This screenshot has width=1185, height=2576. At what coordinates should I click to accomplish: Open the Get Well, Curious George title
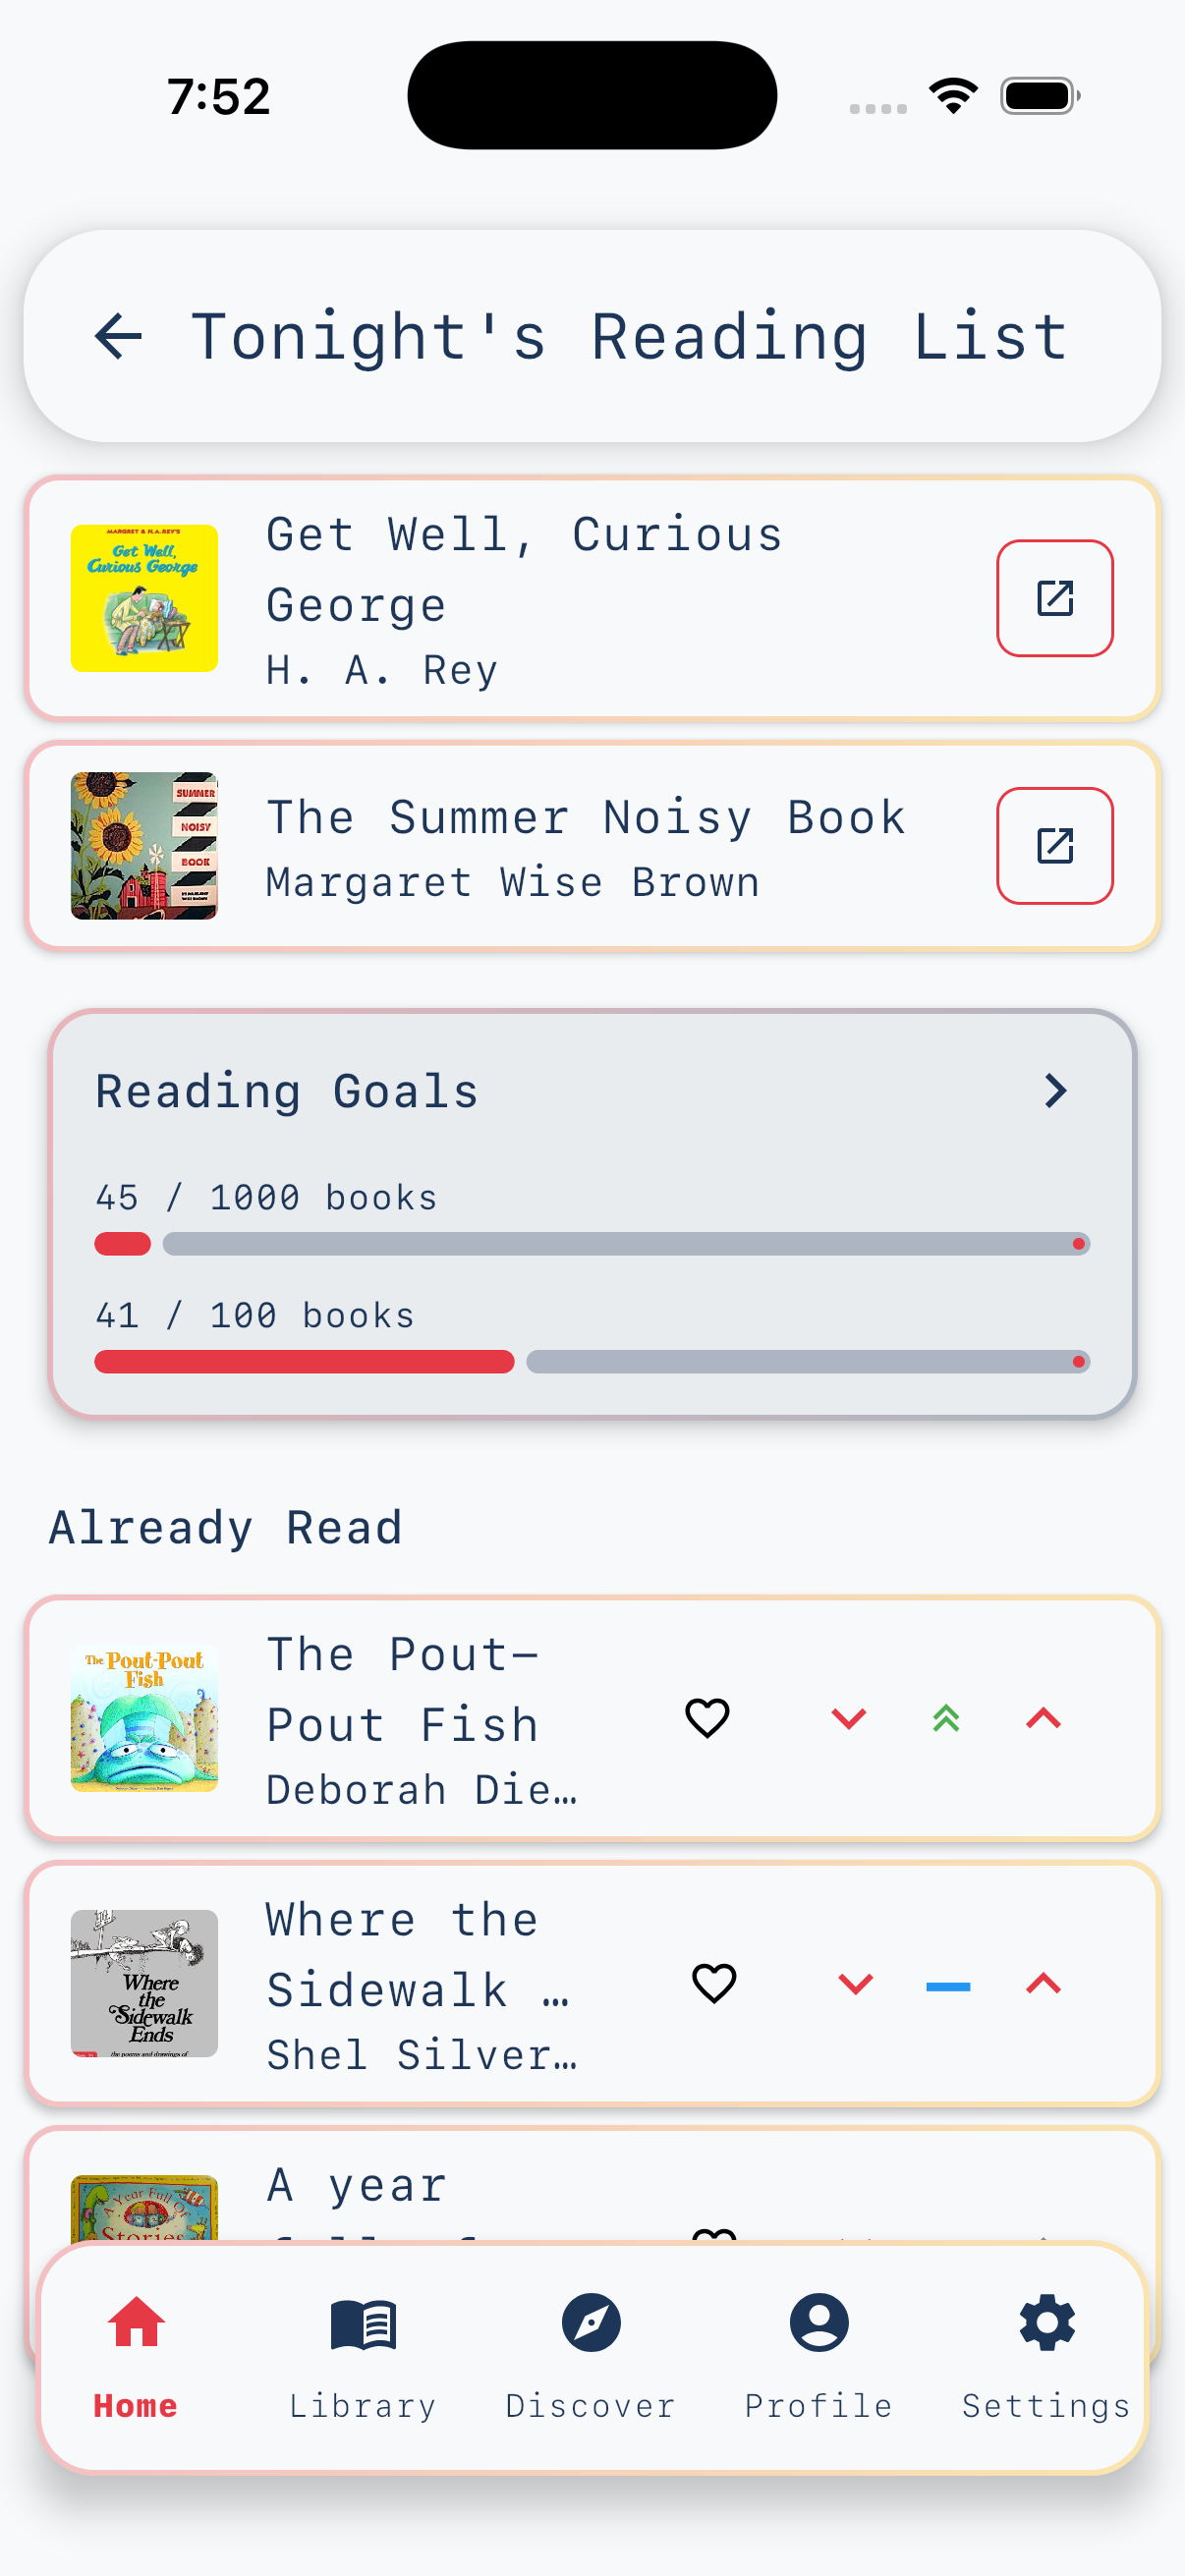pos(524,569)
